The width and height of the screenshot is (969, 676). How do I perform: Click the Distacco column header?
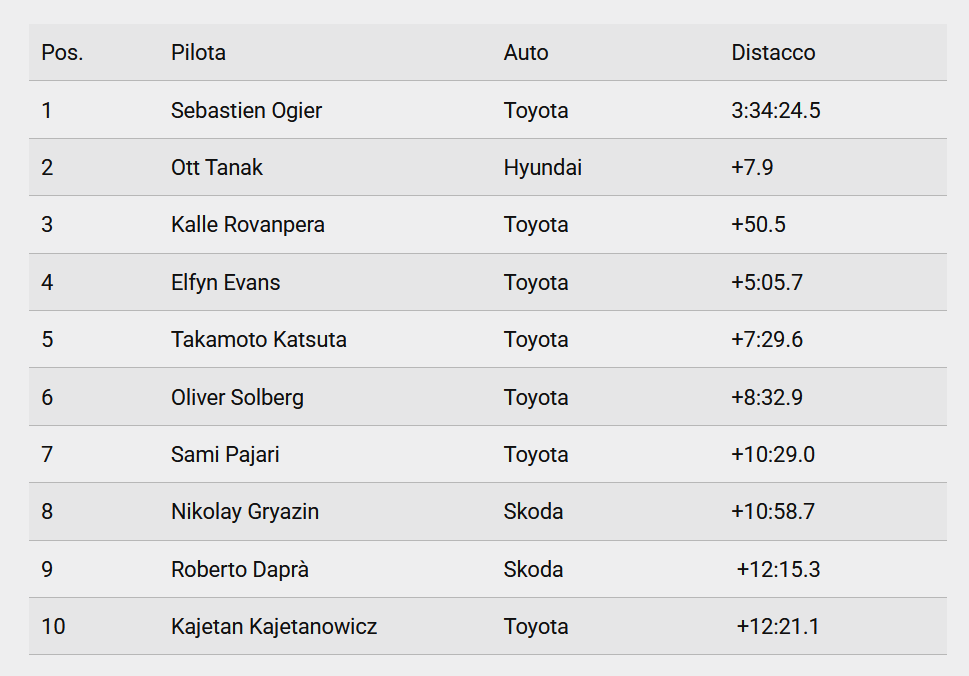[773, 53]
